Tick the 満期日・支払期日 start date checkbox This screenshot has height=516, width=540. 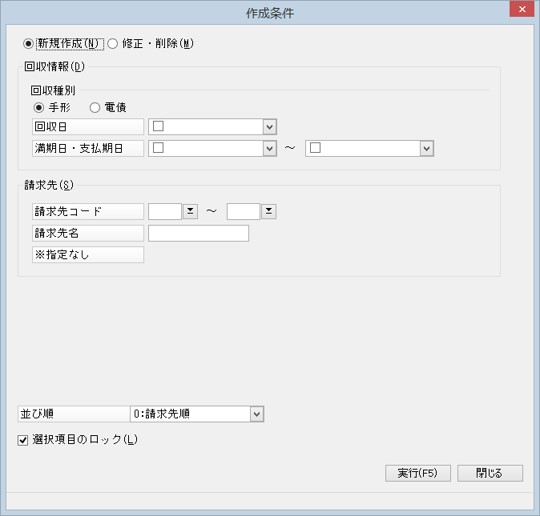[x=158, y=148]
